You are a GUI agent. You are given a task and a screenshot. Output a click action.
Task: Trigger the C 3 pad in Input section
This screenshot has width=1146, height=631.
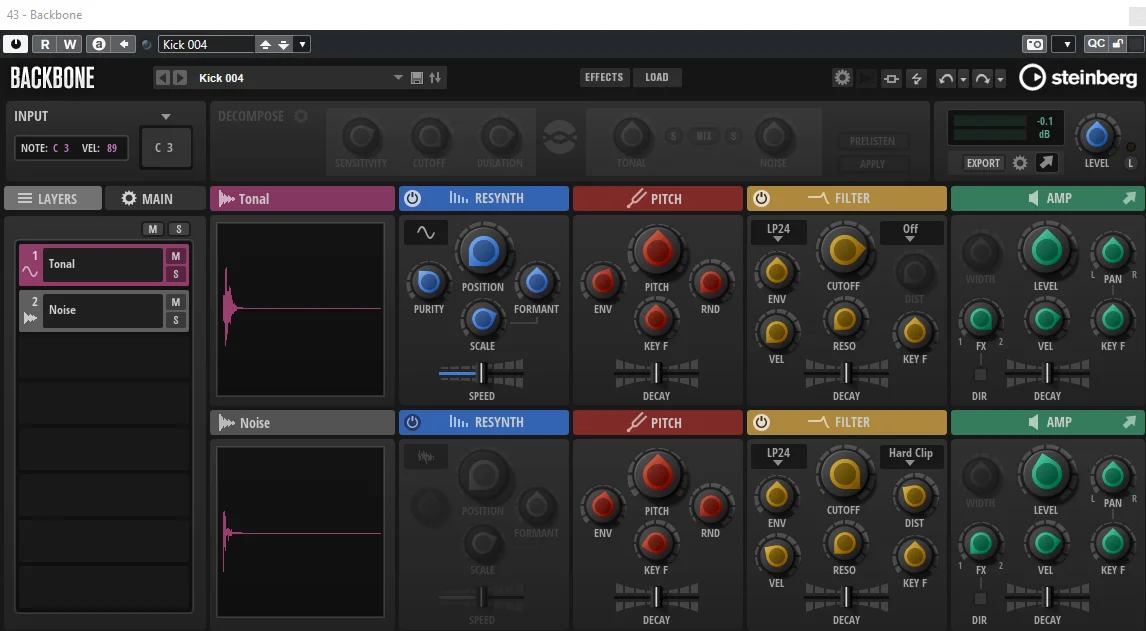point(165,148)
